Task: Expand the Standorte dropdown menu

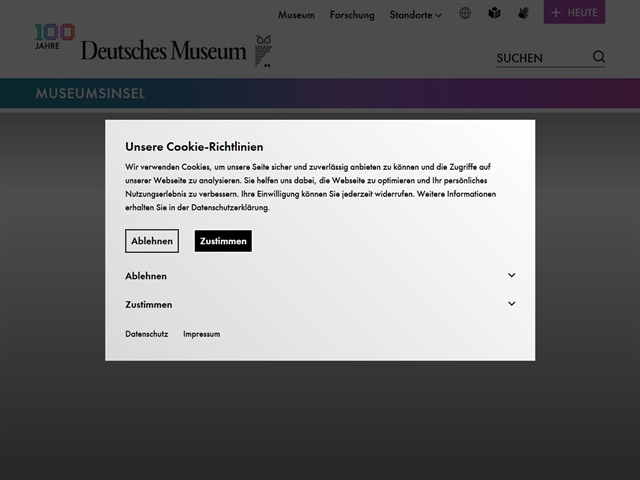Action: [x=416, y=15]
